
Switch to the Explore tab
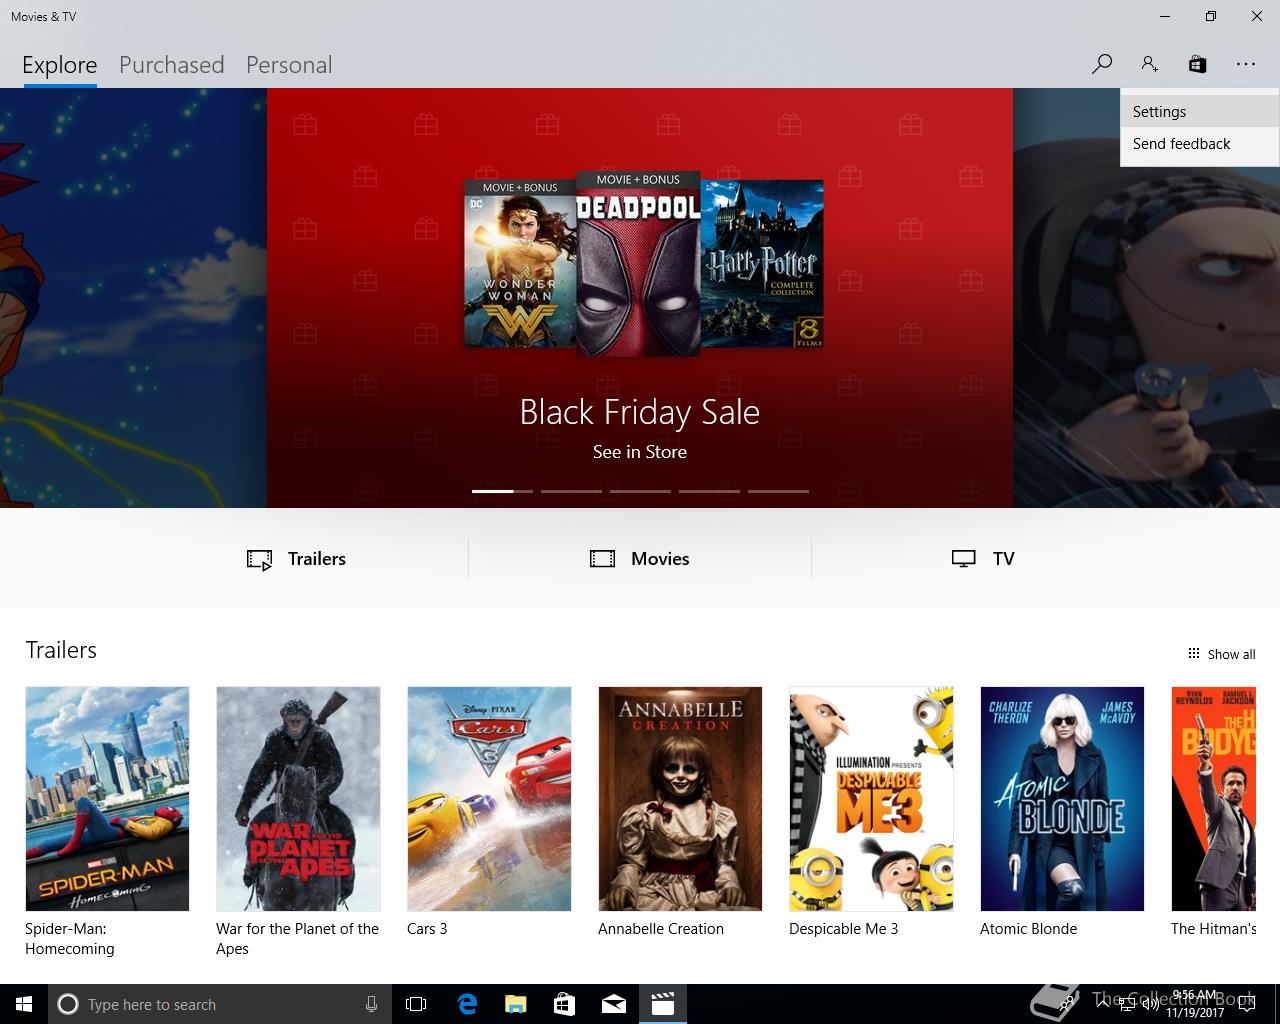click(60, 65)
